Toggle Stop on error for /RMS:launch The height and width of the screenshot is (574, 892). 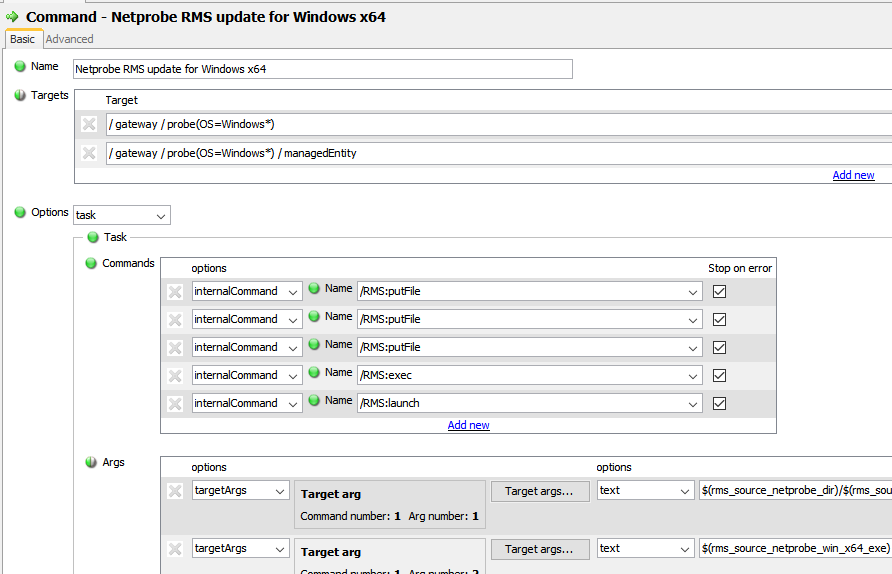[720, 404]
